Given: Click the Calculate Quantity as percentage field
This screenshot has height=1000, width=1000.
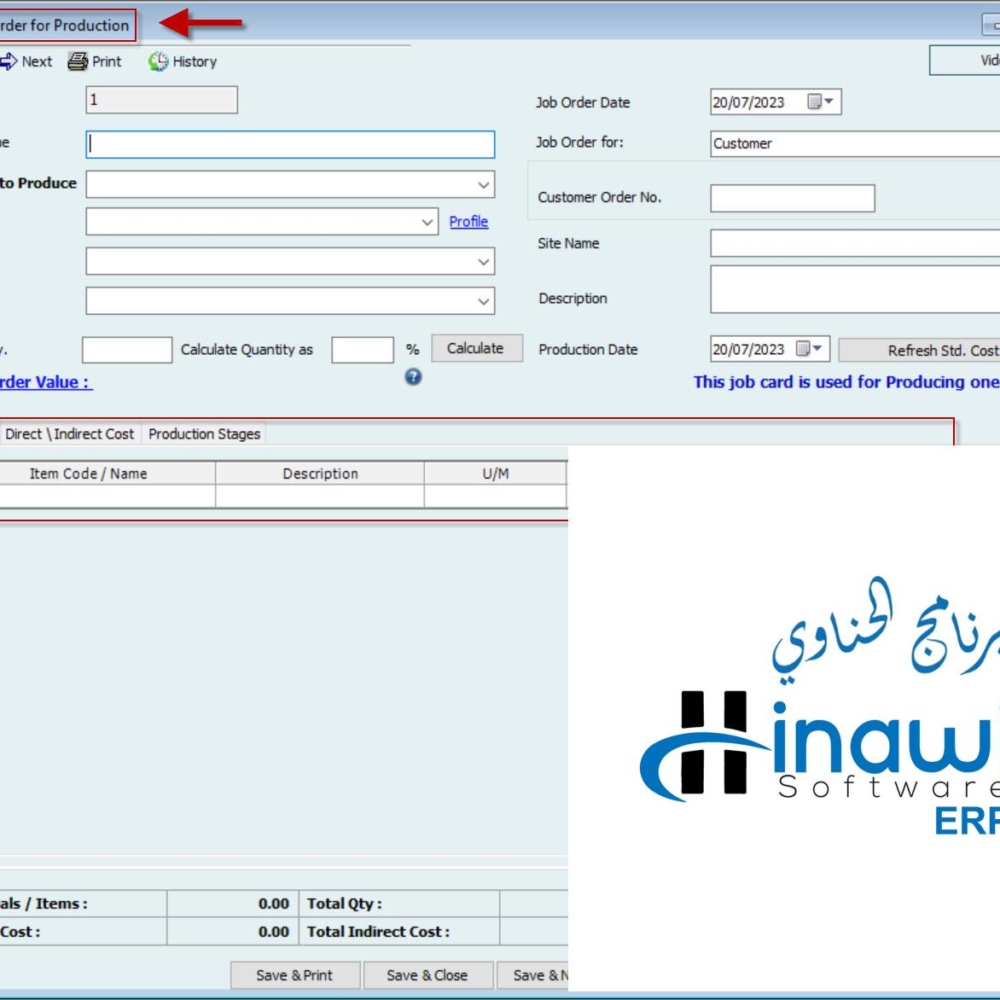Looking at the screenshot, I should point(362,349).
